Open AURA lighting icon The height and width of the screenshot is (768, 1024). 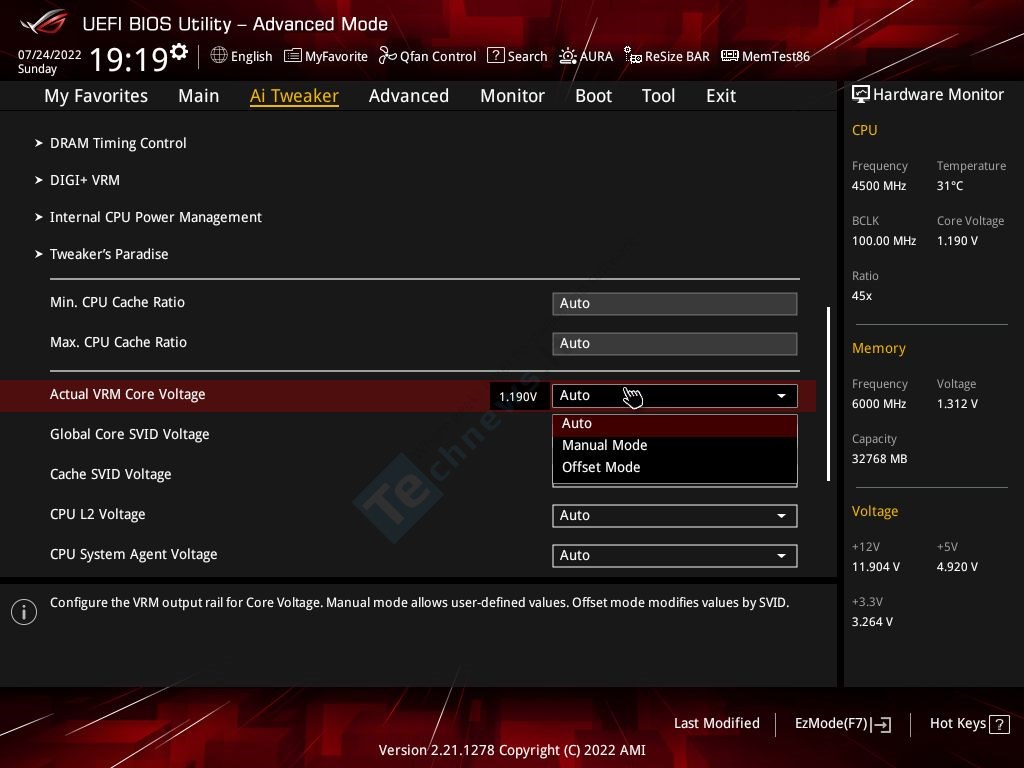568,56
